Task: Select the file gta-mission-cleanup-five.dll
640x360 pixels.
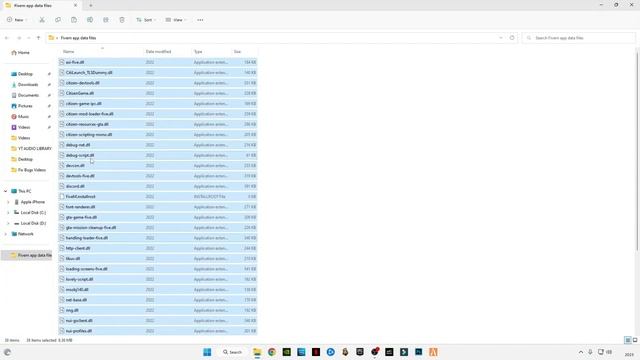Action: (158, 227)
